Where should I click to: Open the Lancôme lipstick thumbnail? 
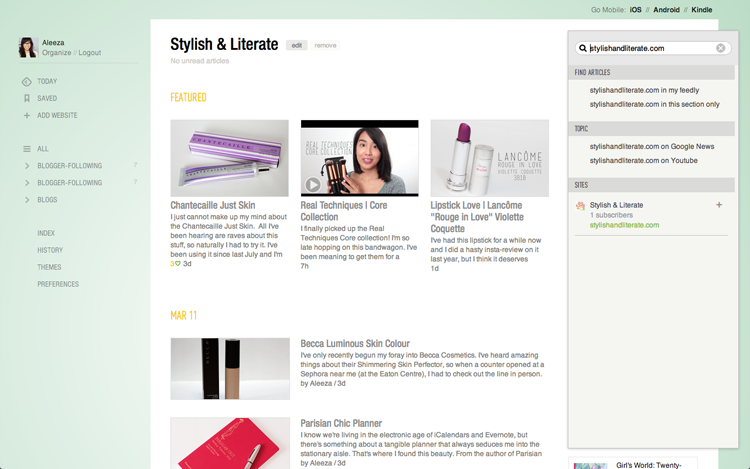coord(490,158)
